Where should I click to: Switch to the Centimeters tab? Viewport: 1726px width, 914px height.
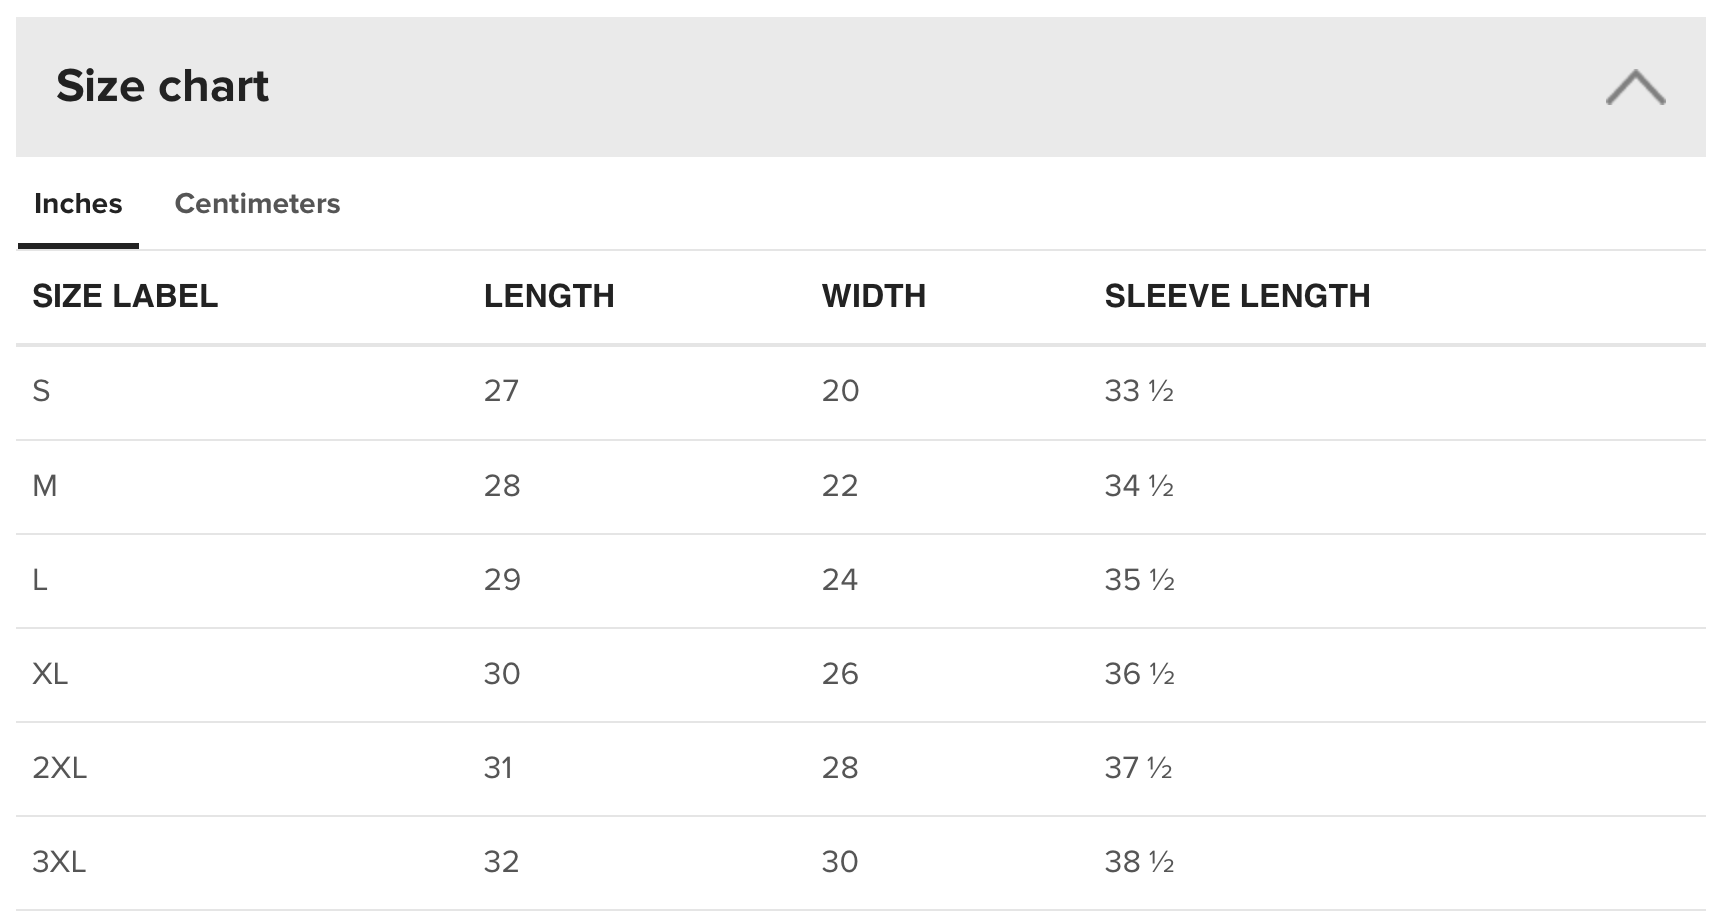(x=257, y=204)
